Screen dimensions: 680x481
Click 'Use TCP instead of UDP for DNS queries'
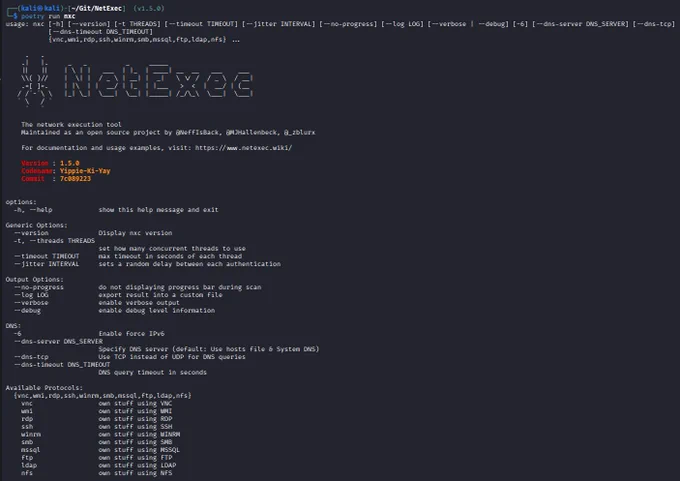pos(172,357)
